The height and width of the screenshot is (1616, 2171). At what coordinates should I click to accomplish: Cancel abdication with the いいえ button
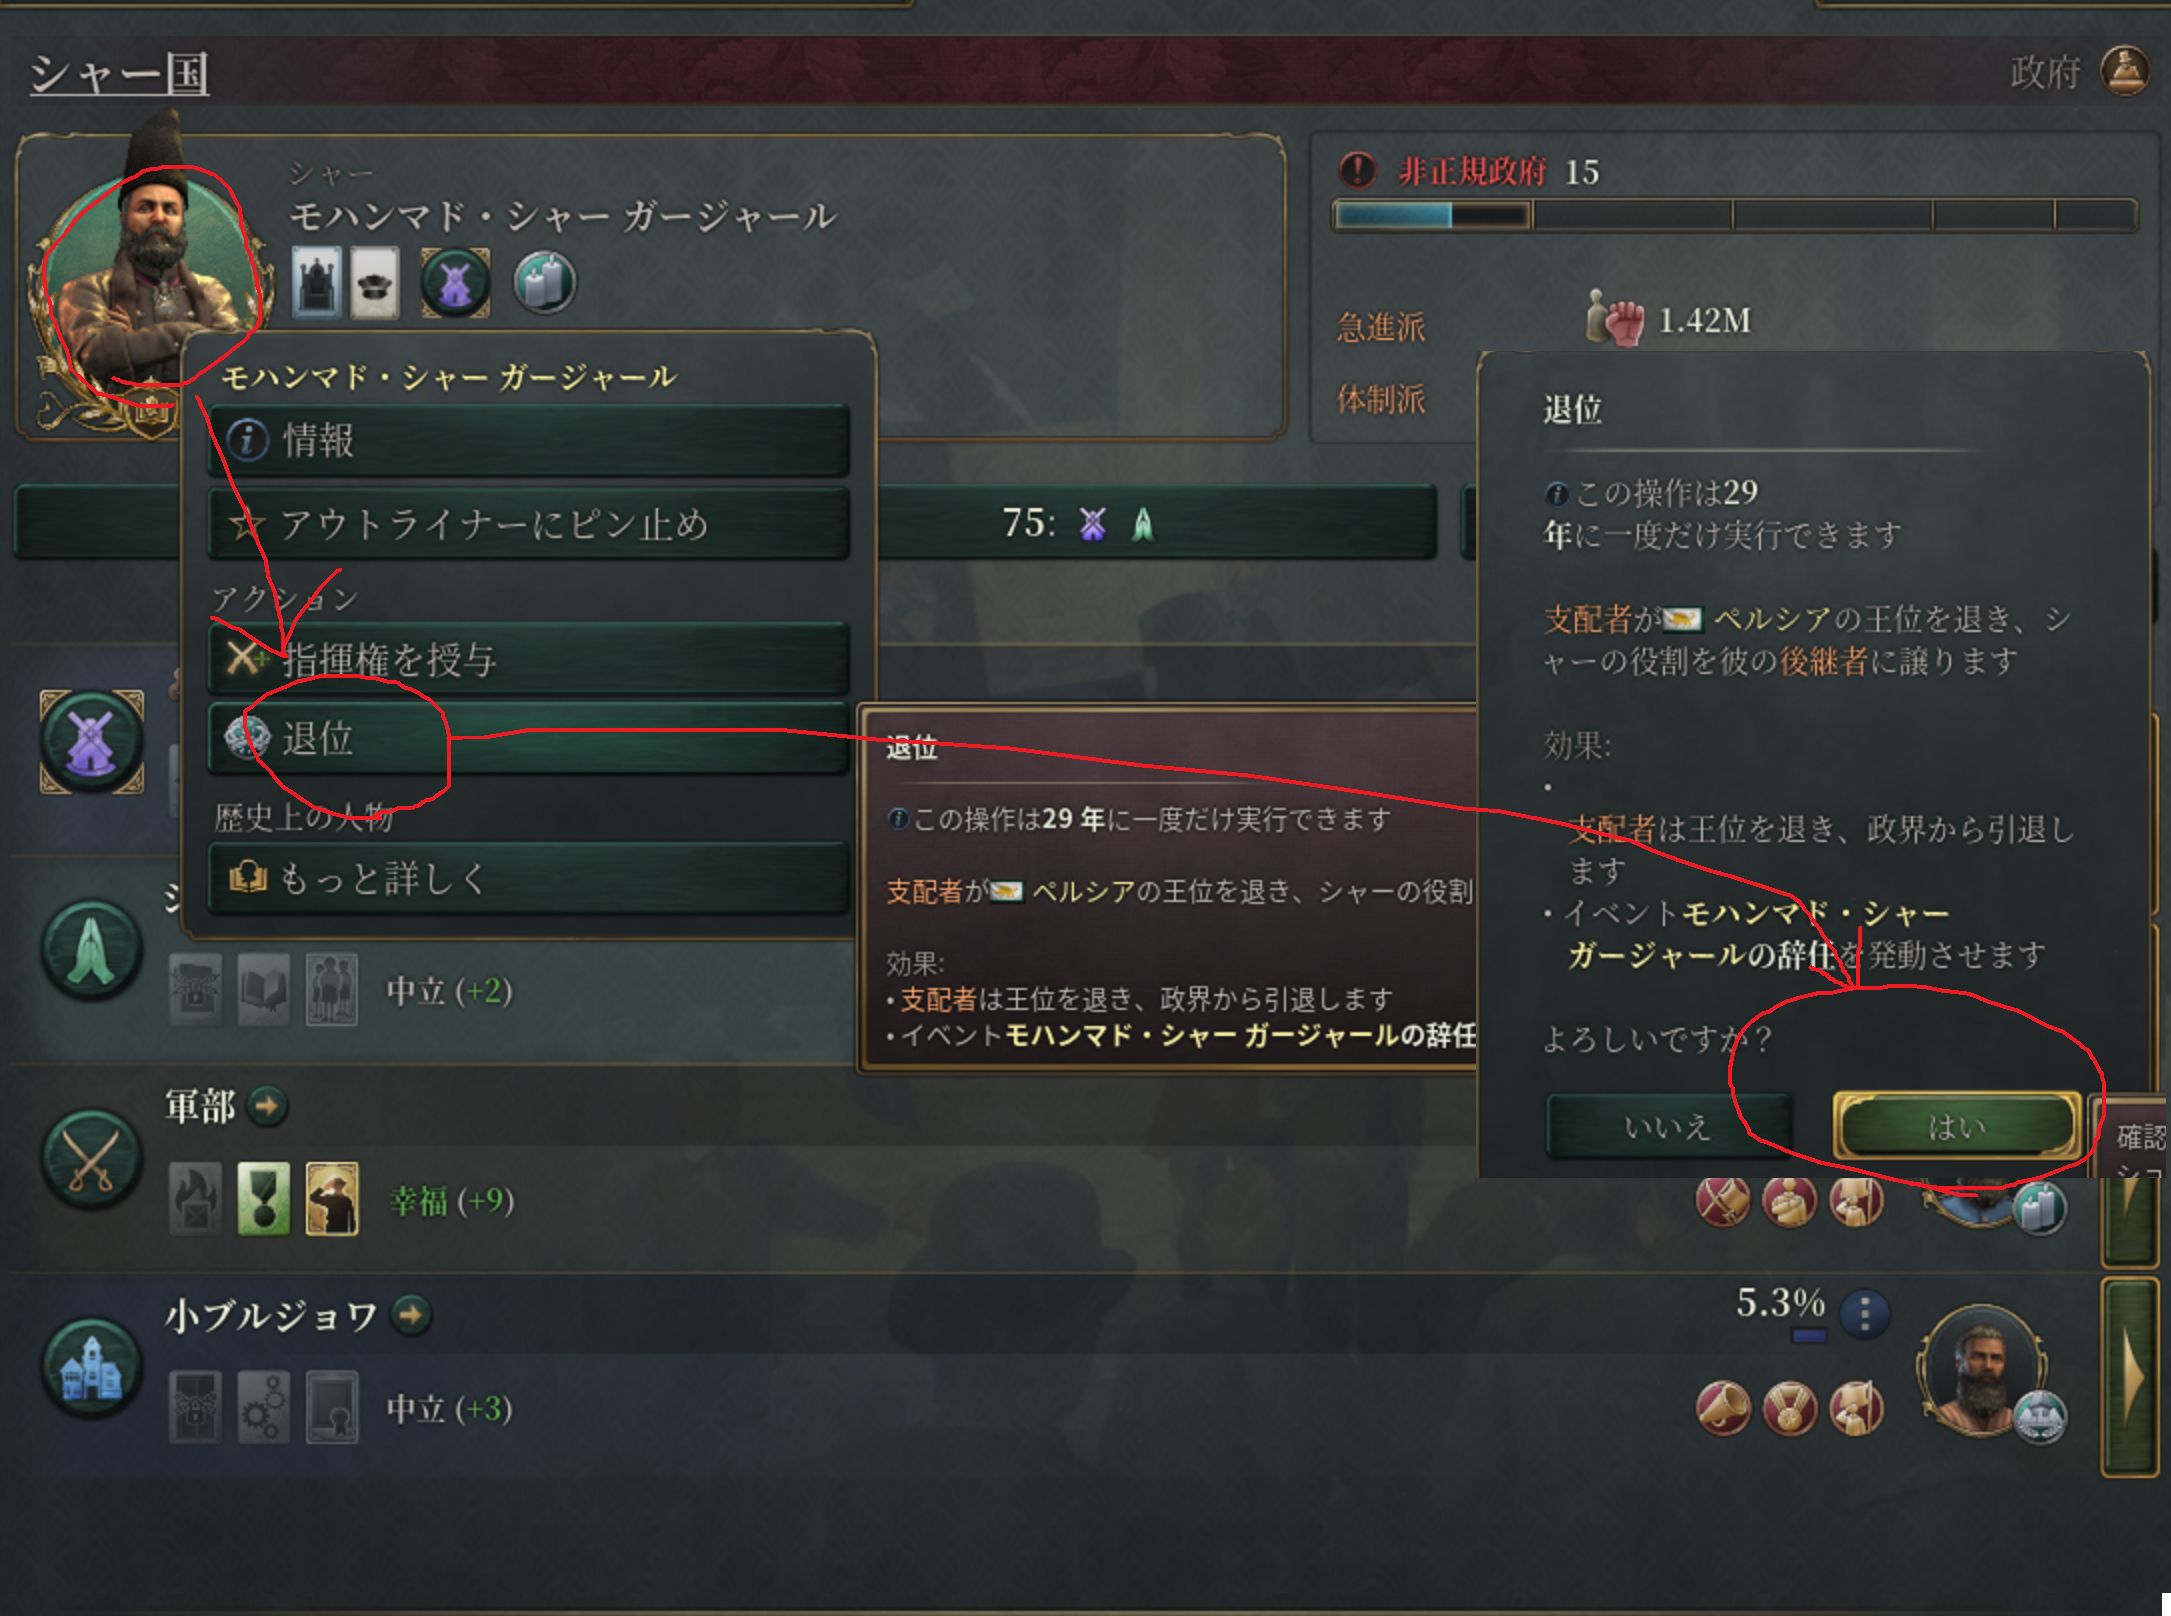(x=1667, y=1127)
